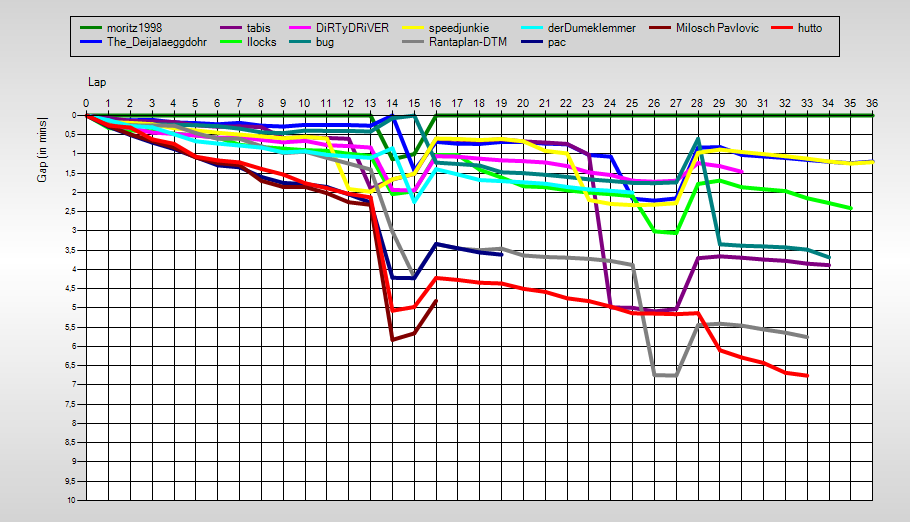Viewport: 910px width, 522px height.
Task: Click lap 0 at the axis start
Action: tap(86, 103)
